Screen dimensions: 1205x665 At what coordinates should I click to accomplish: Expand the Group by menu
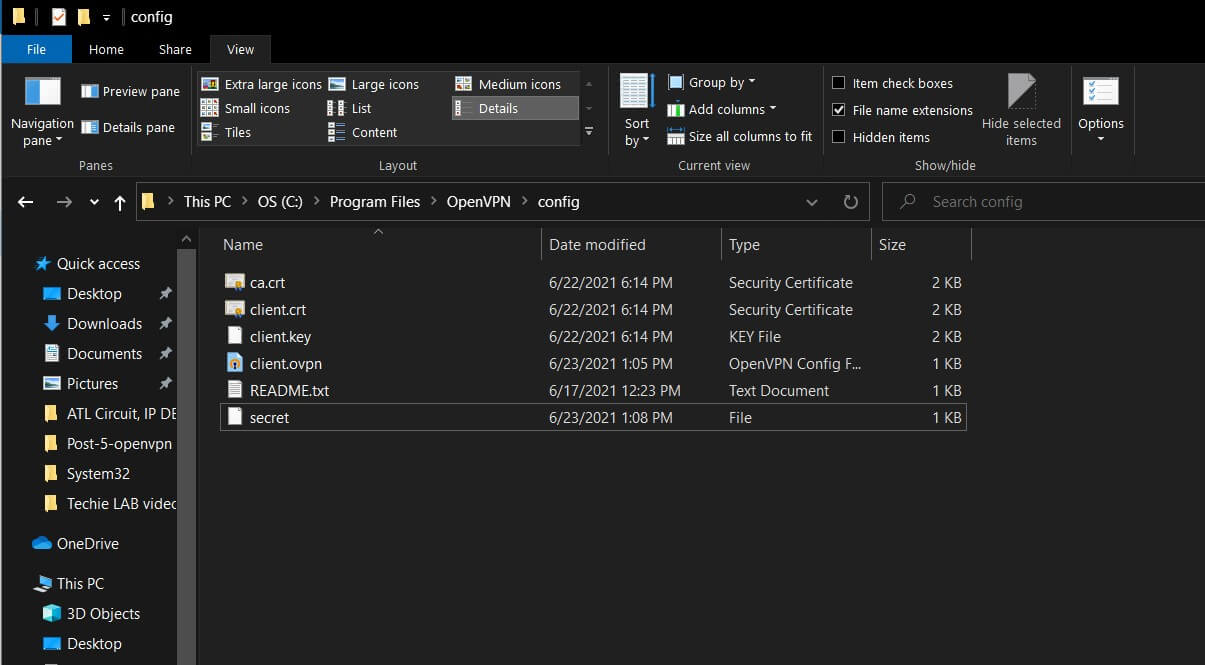point(712,82)
